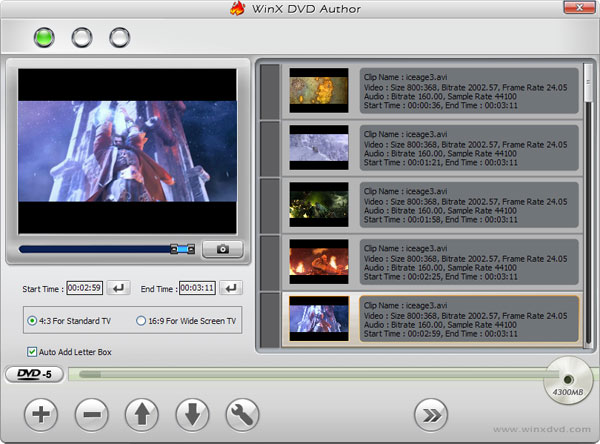600x444 pixels.
Task: Proceed to next step with double-arrow button
Action: pyautogui.click(x=431, y=413)
